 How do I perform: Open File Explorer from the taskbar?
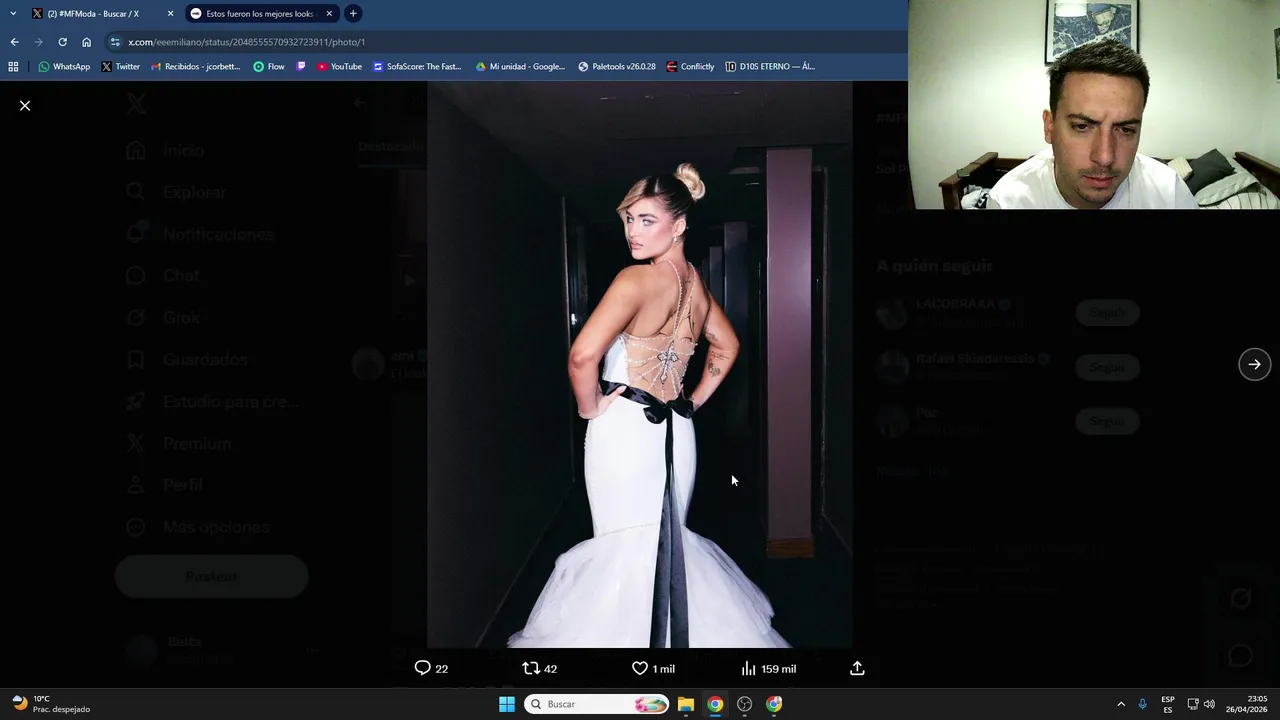tap(686, 704)
